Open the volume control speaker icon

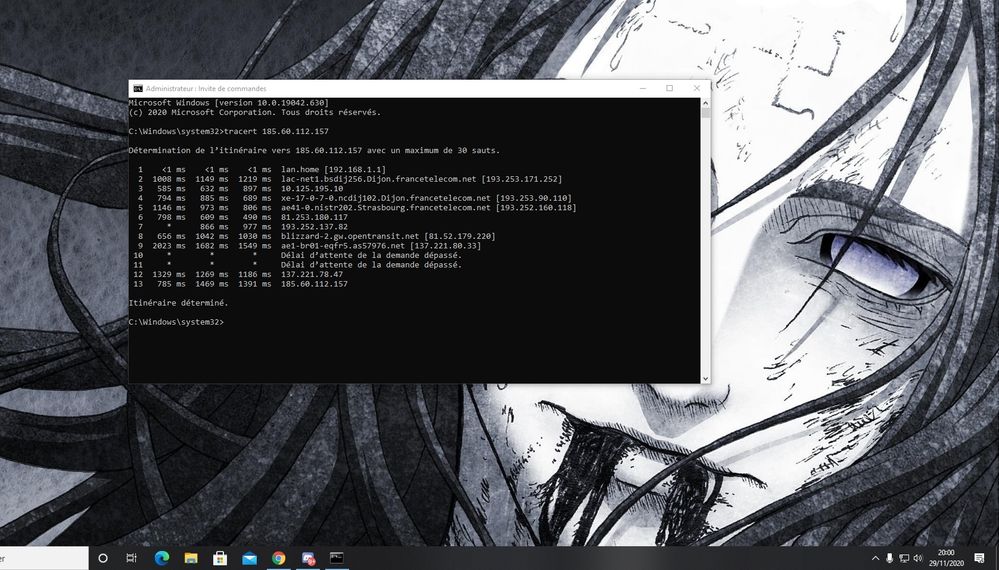[x=918, y=558]
